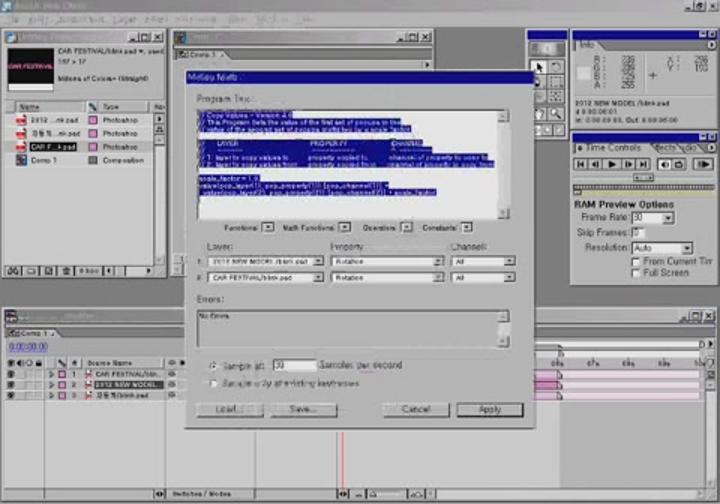Enable From Current Time checkbox
The height and width of the screenshot is (504, 720).
tap(636, 262)
